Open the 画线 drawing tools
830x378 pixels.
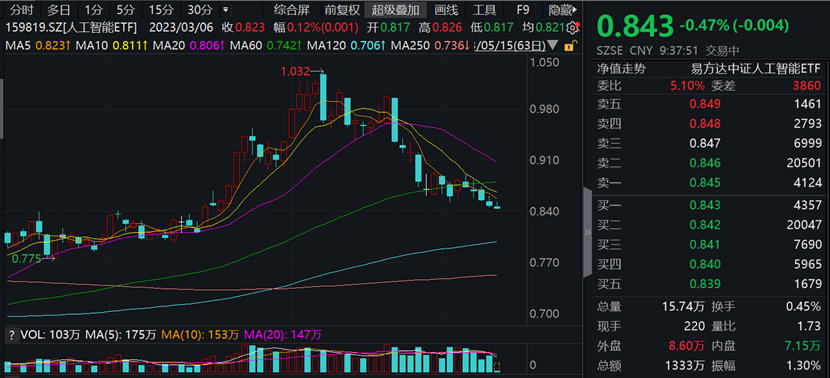point(446,9)
